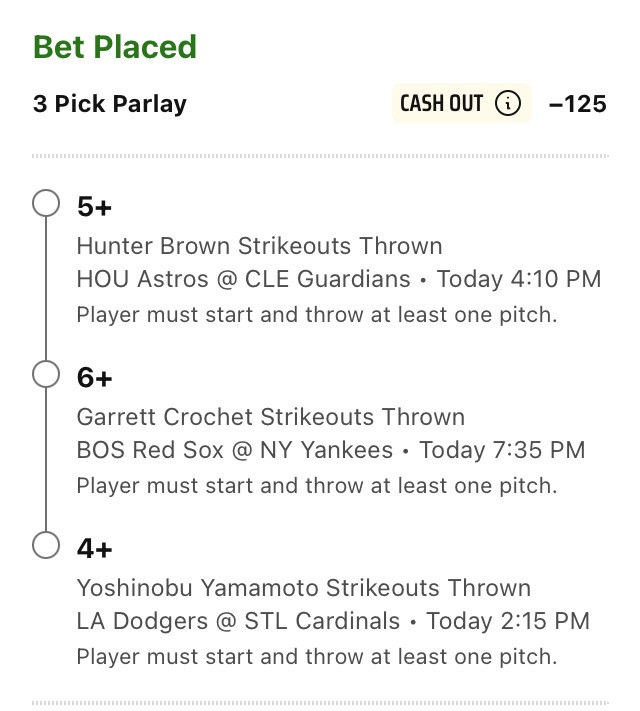Click the Bet Placed heading
Viewport: 640px width, 711px height.
coord(115,47)
